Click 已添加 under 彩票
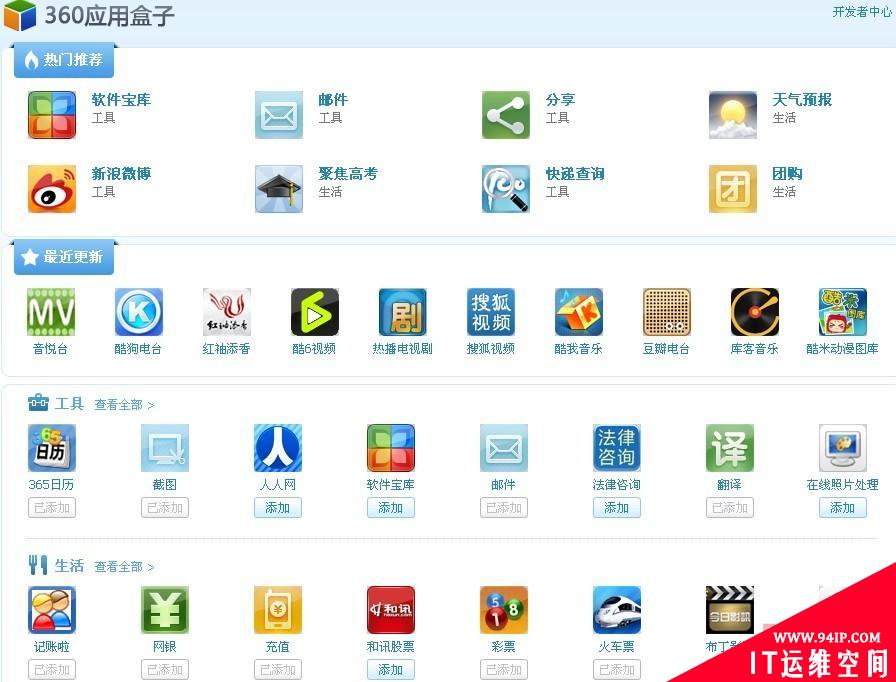This screenshot has height=682, width=896. click(504, 670)
